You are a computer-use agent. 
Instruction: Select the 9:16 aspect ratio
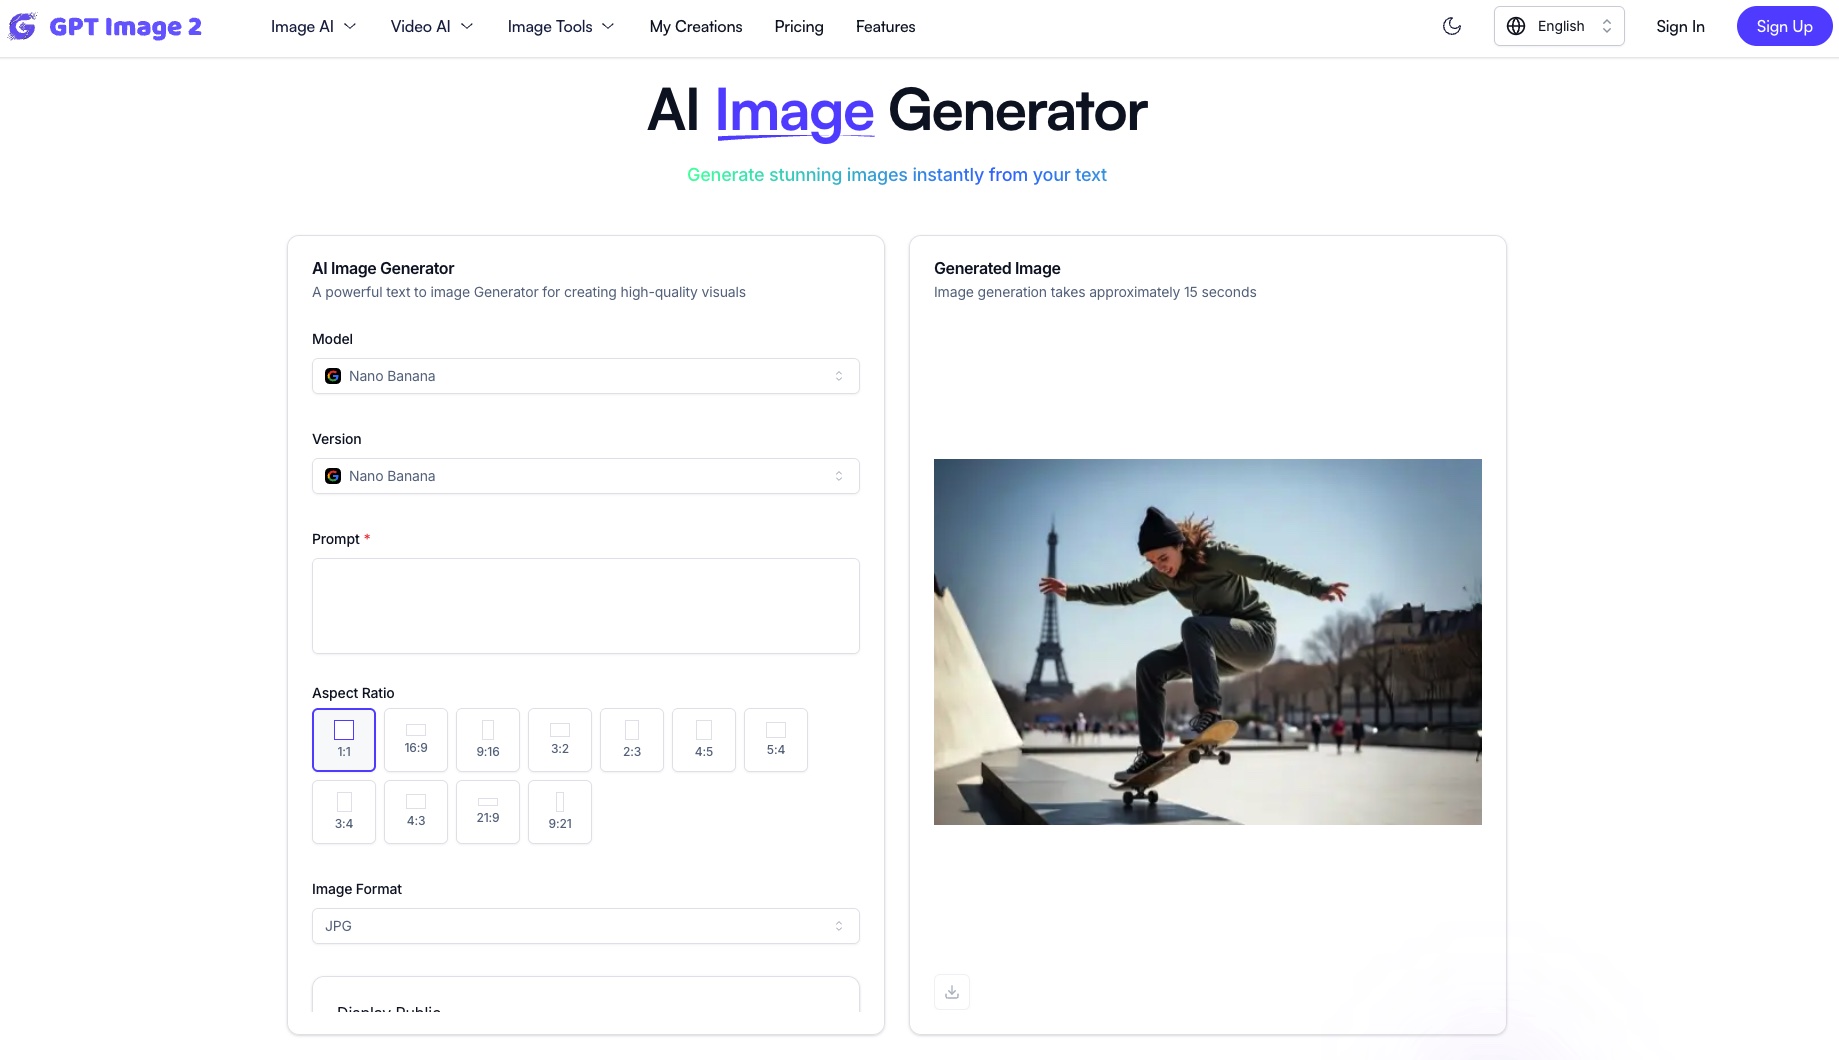pos(488,740)
